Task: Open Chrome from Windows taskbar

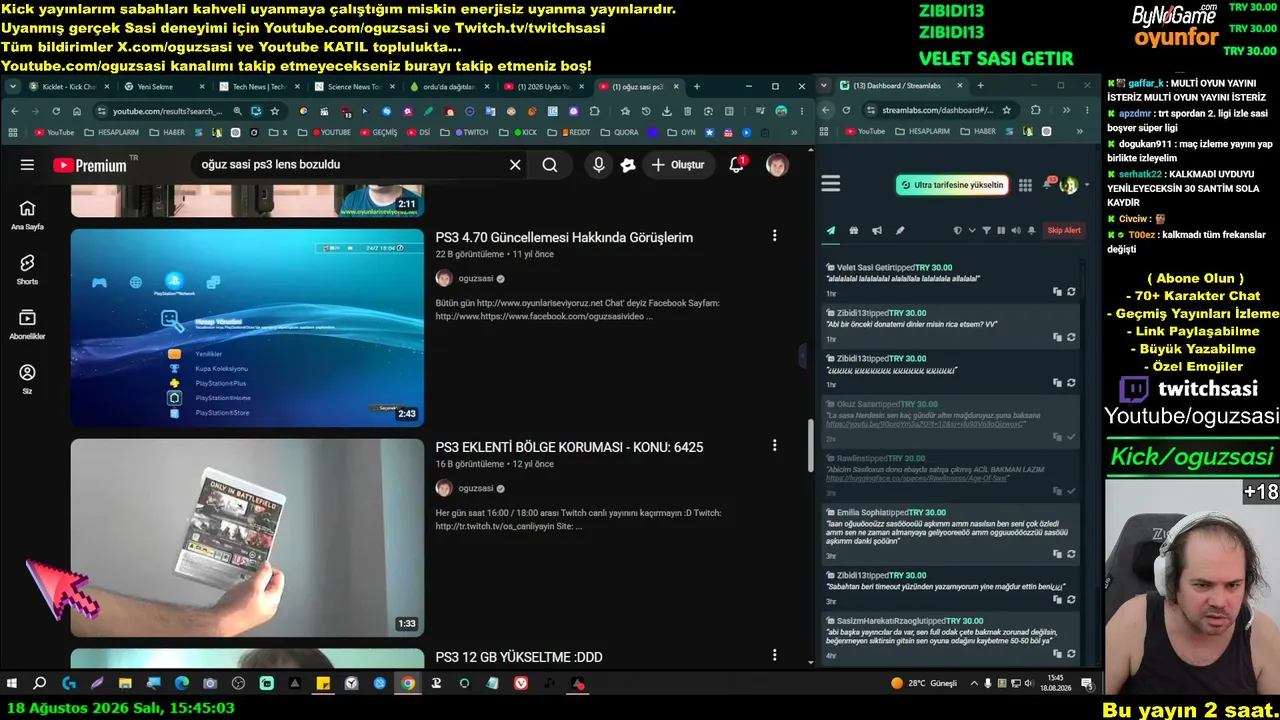Action: point(408,684)
